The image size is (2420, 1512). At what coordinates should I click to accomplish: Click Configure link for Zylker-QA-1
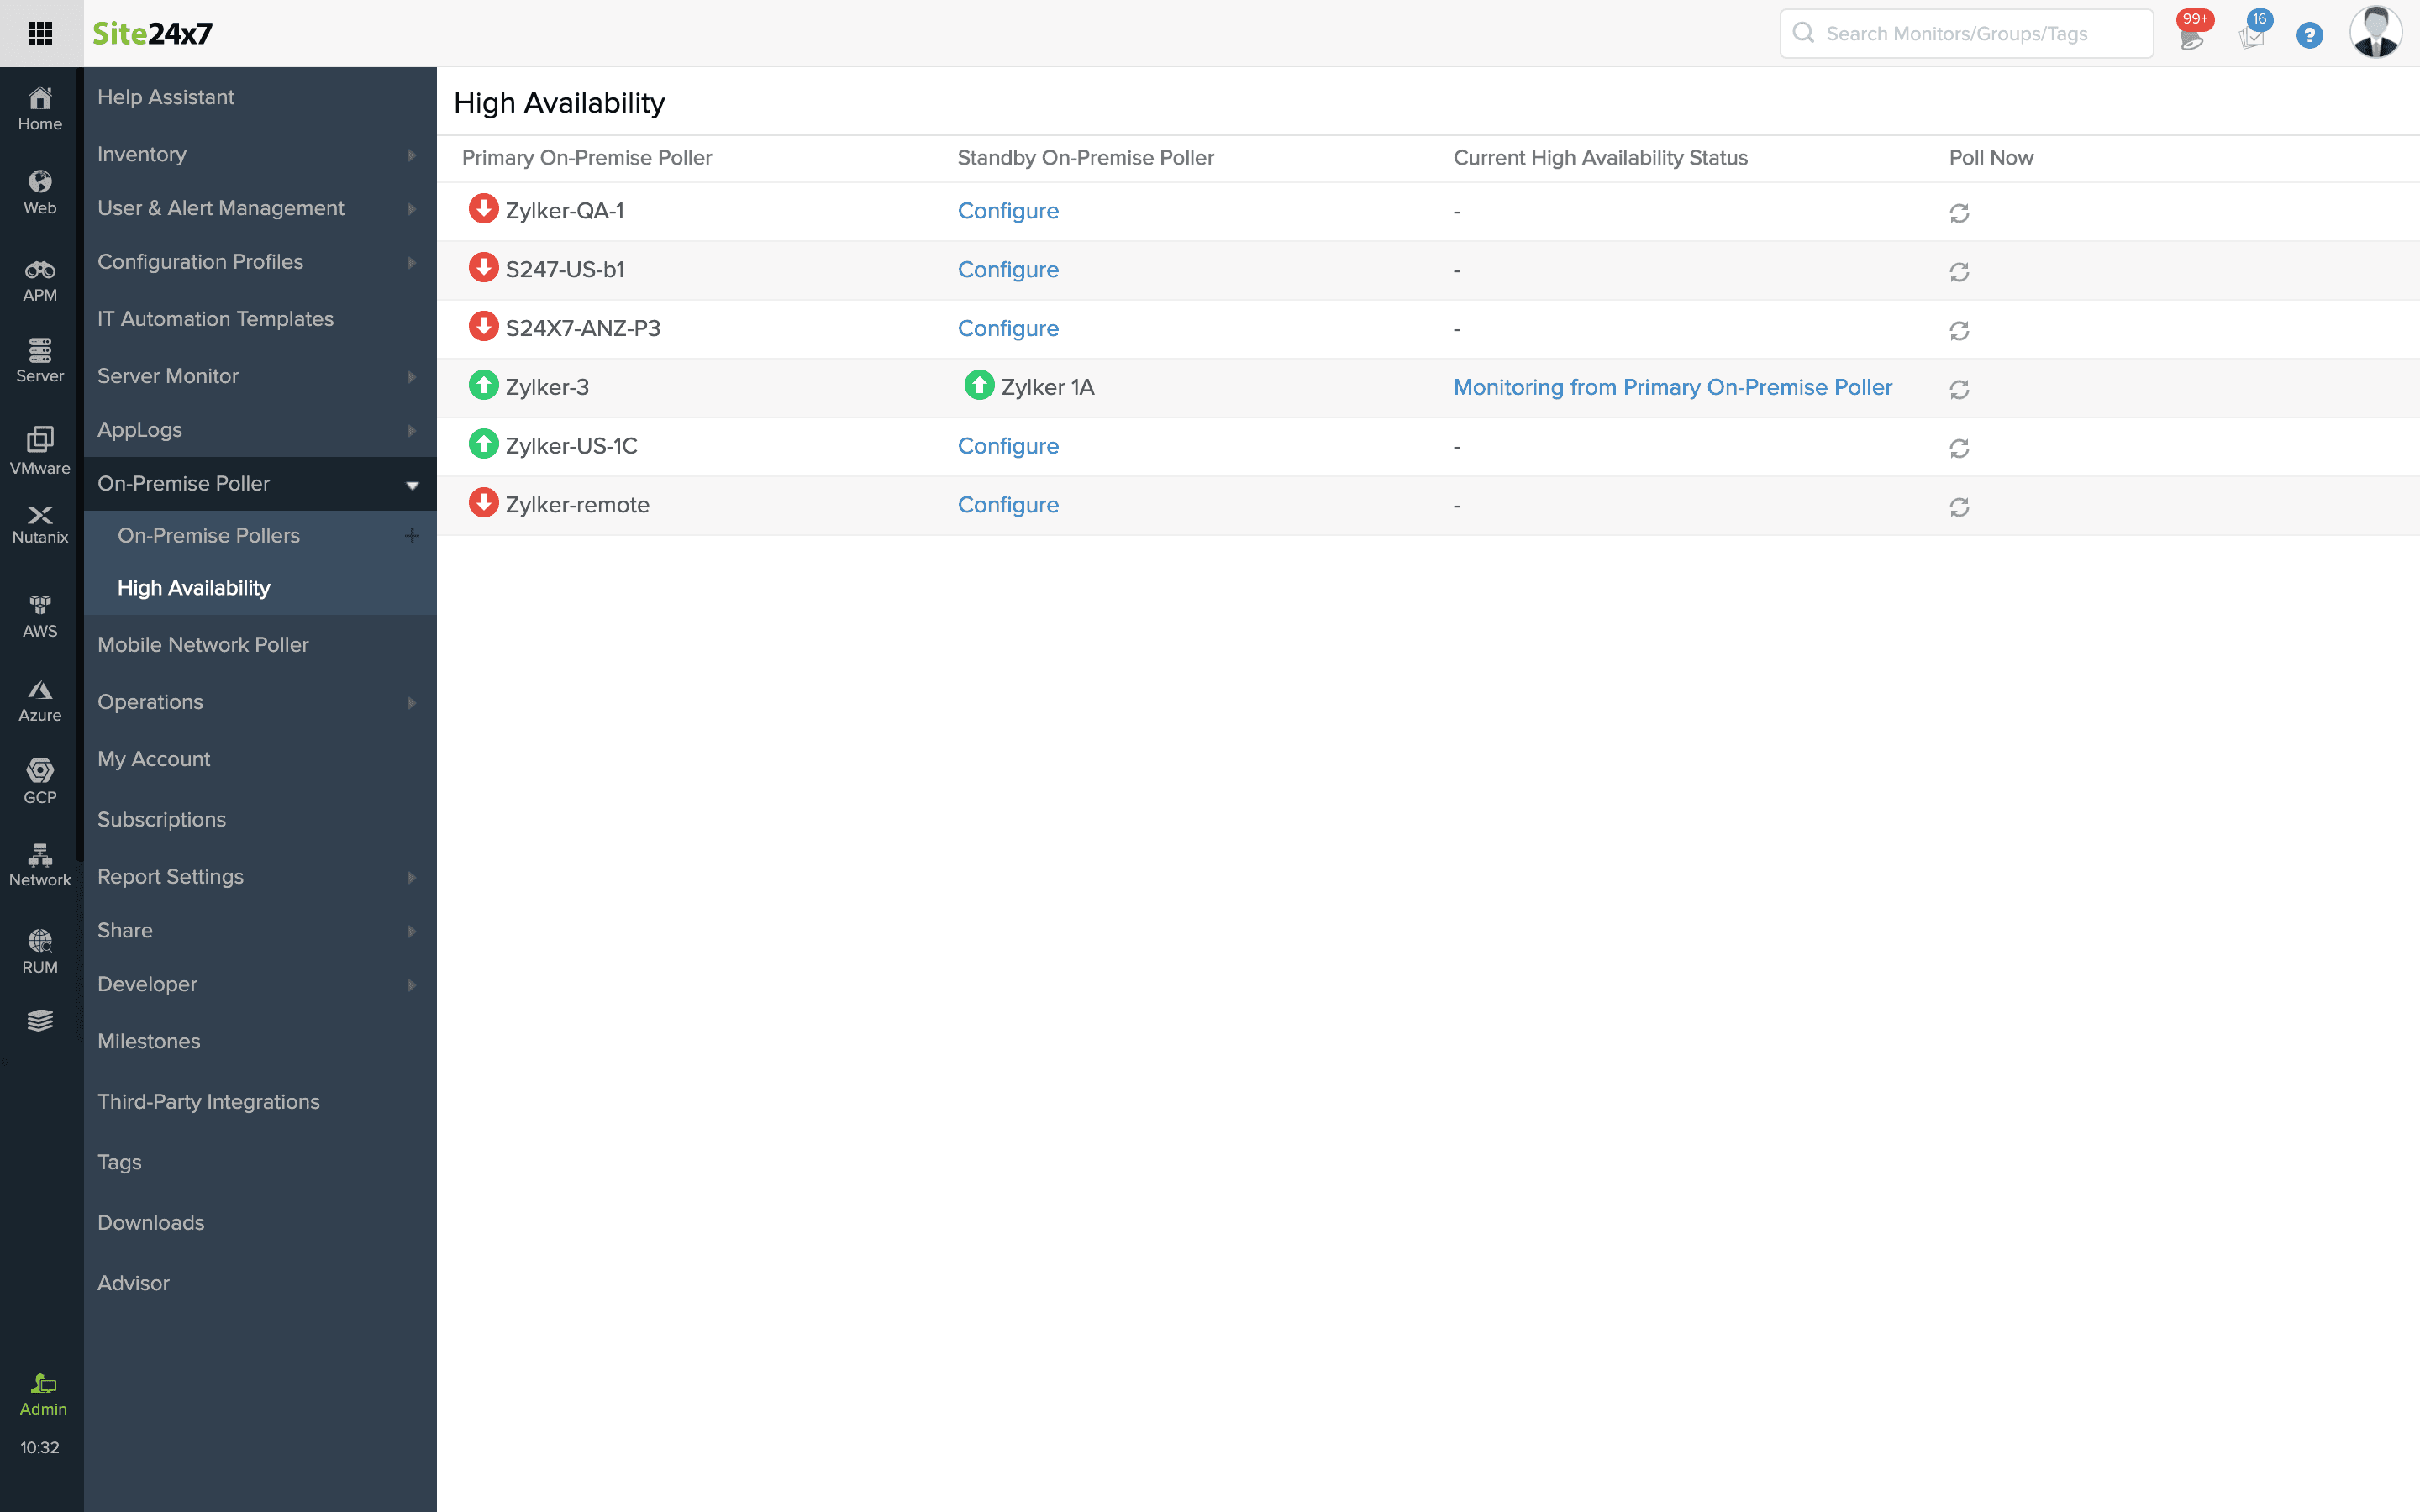click(1007, 209)
